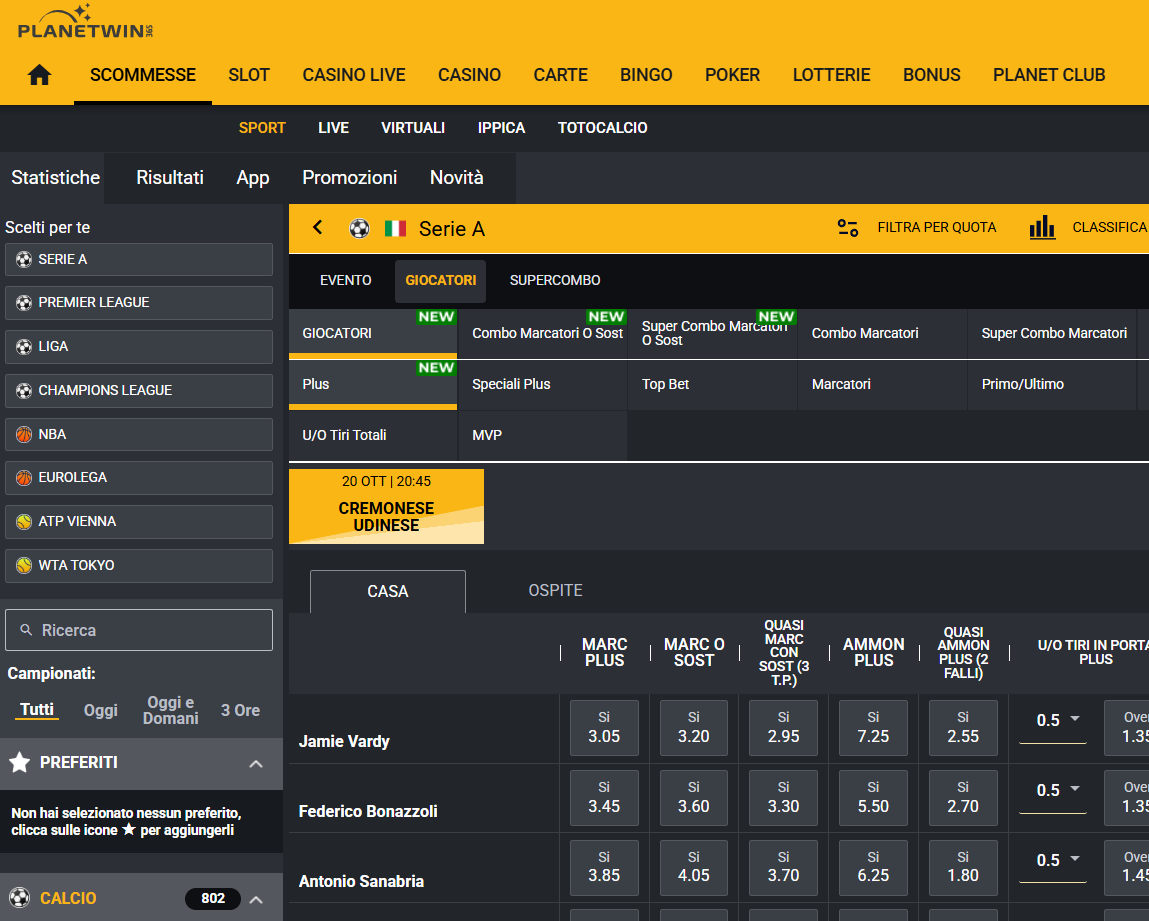Select the CASA team tab
1149x921 pixels.
click(x=388, y=591)
